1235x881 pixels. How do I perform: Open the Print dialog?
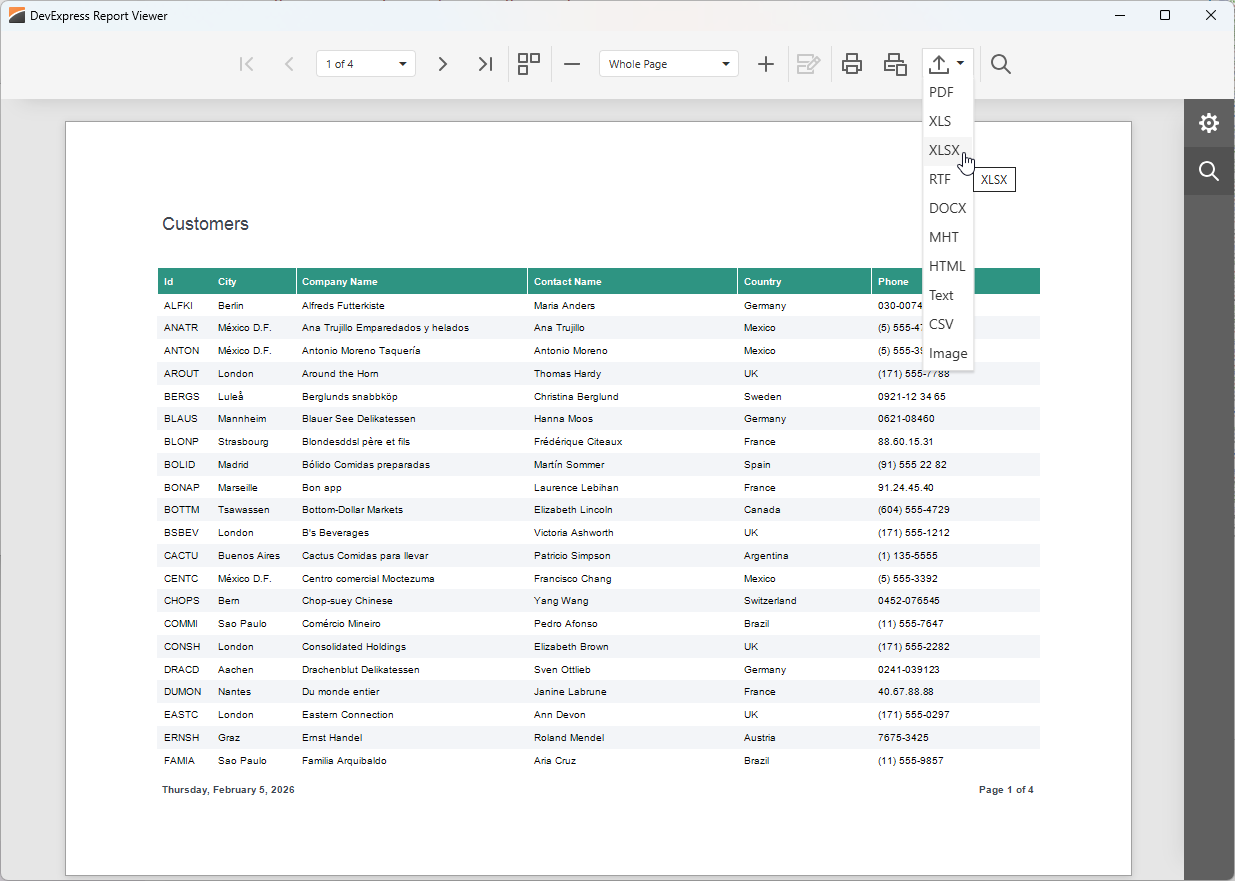point(852,63)
